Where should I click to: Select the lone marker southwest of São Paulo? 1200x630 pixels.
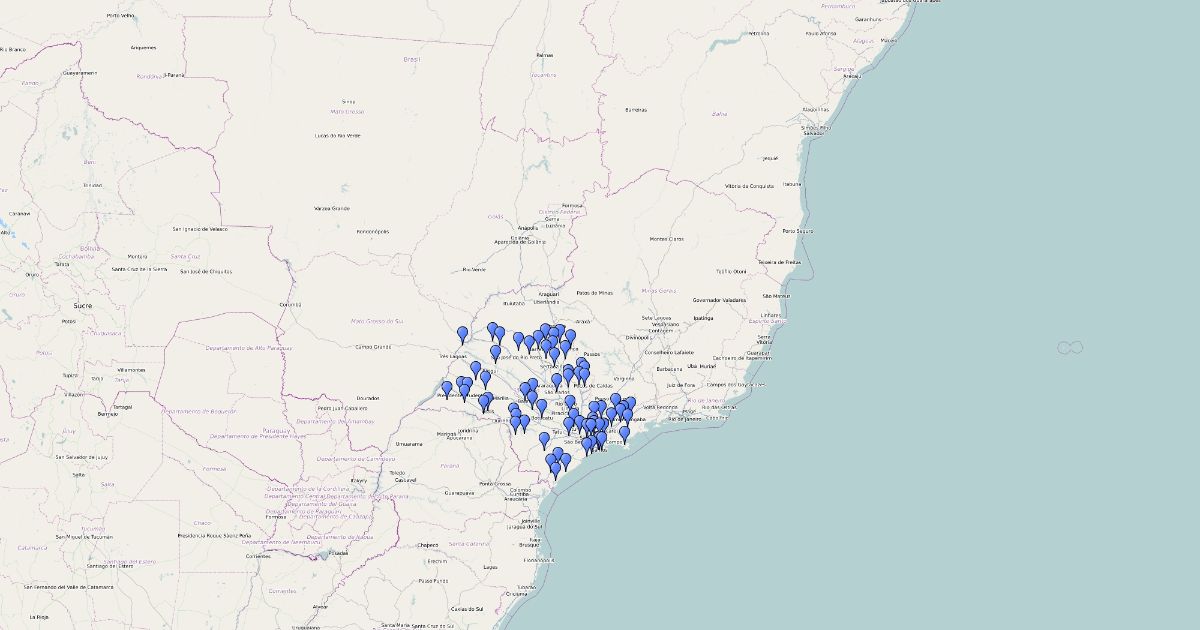tap(545, 440)
